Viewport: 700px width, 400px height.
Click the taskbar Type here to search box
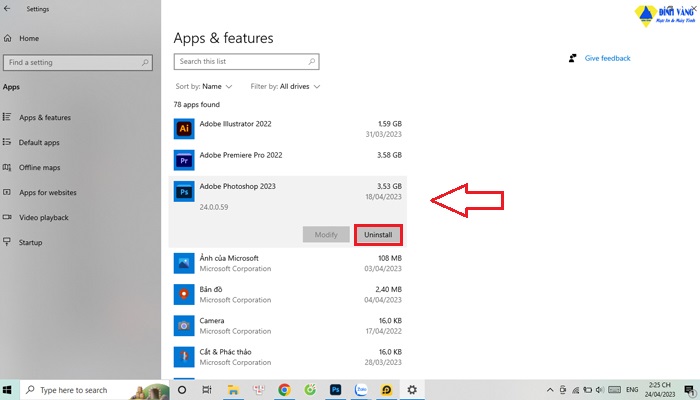pyautogui.click(x=95, y=390)
